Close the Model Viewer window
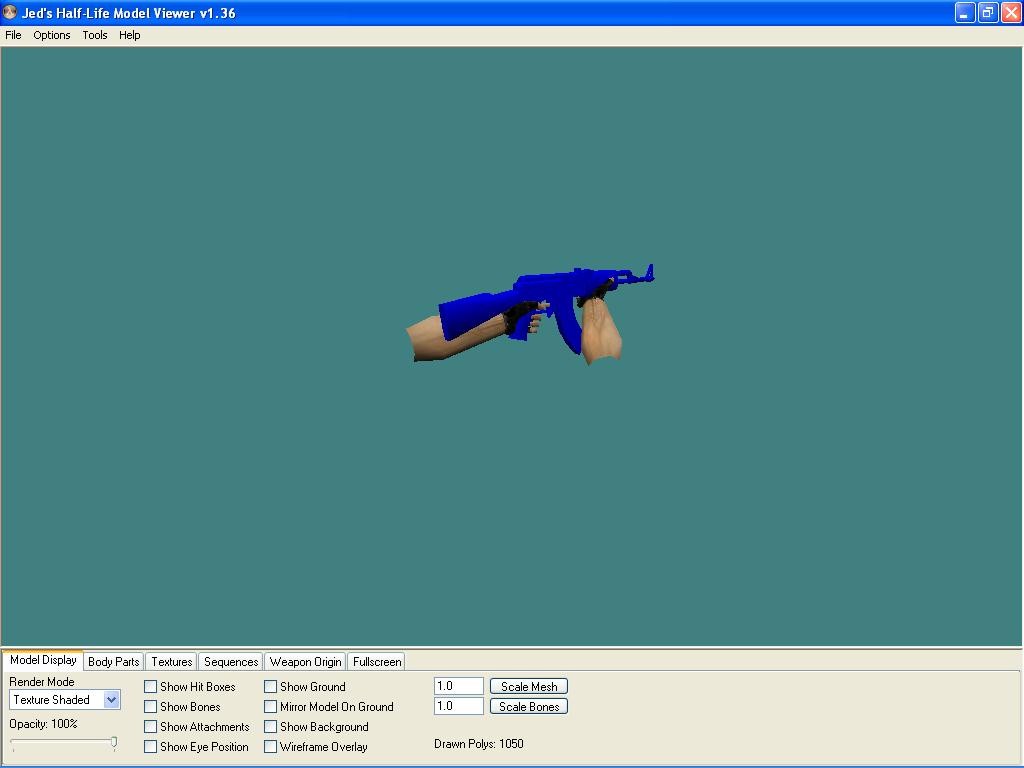Screen dimensions: 1024x768 point(1010,12)
